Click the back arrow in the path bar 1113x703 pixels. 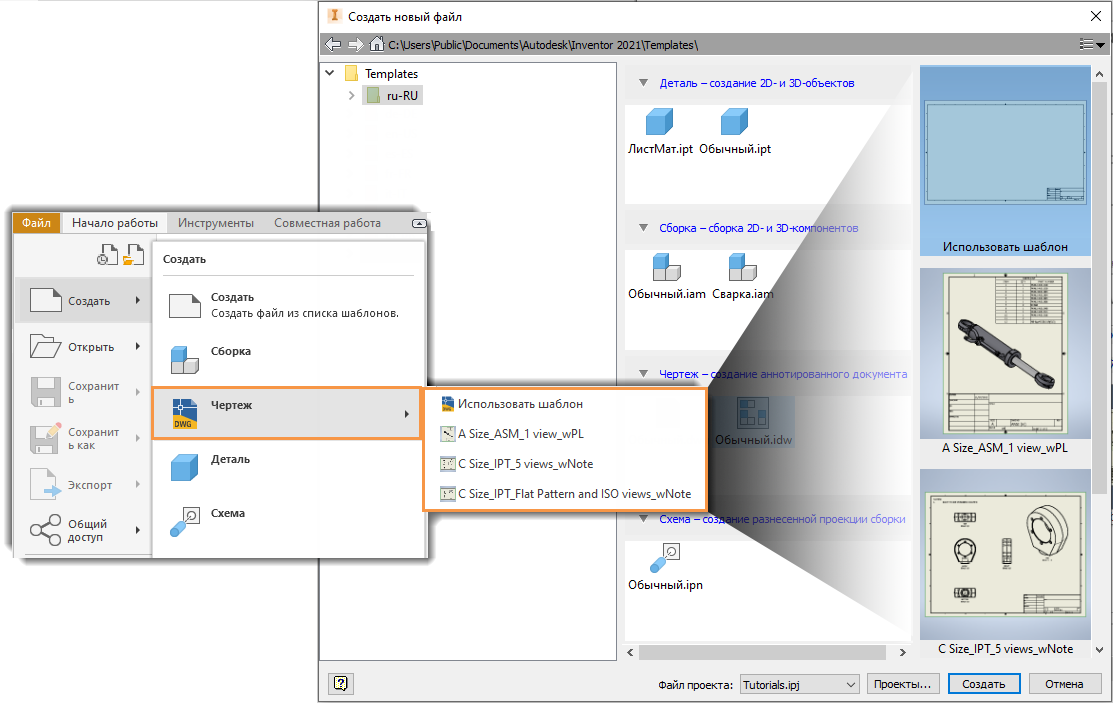pyautogui.click(x=333, y=45)
